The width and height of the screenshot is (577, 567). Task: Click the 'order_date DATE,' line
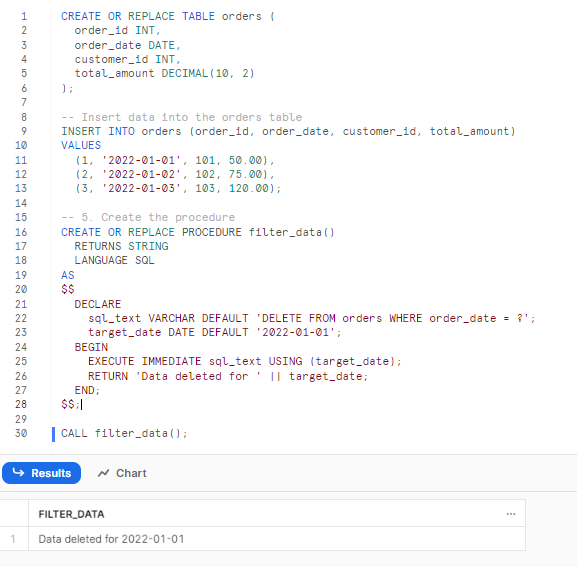pos(127,45)
